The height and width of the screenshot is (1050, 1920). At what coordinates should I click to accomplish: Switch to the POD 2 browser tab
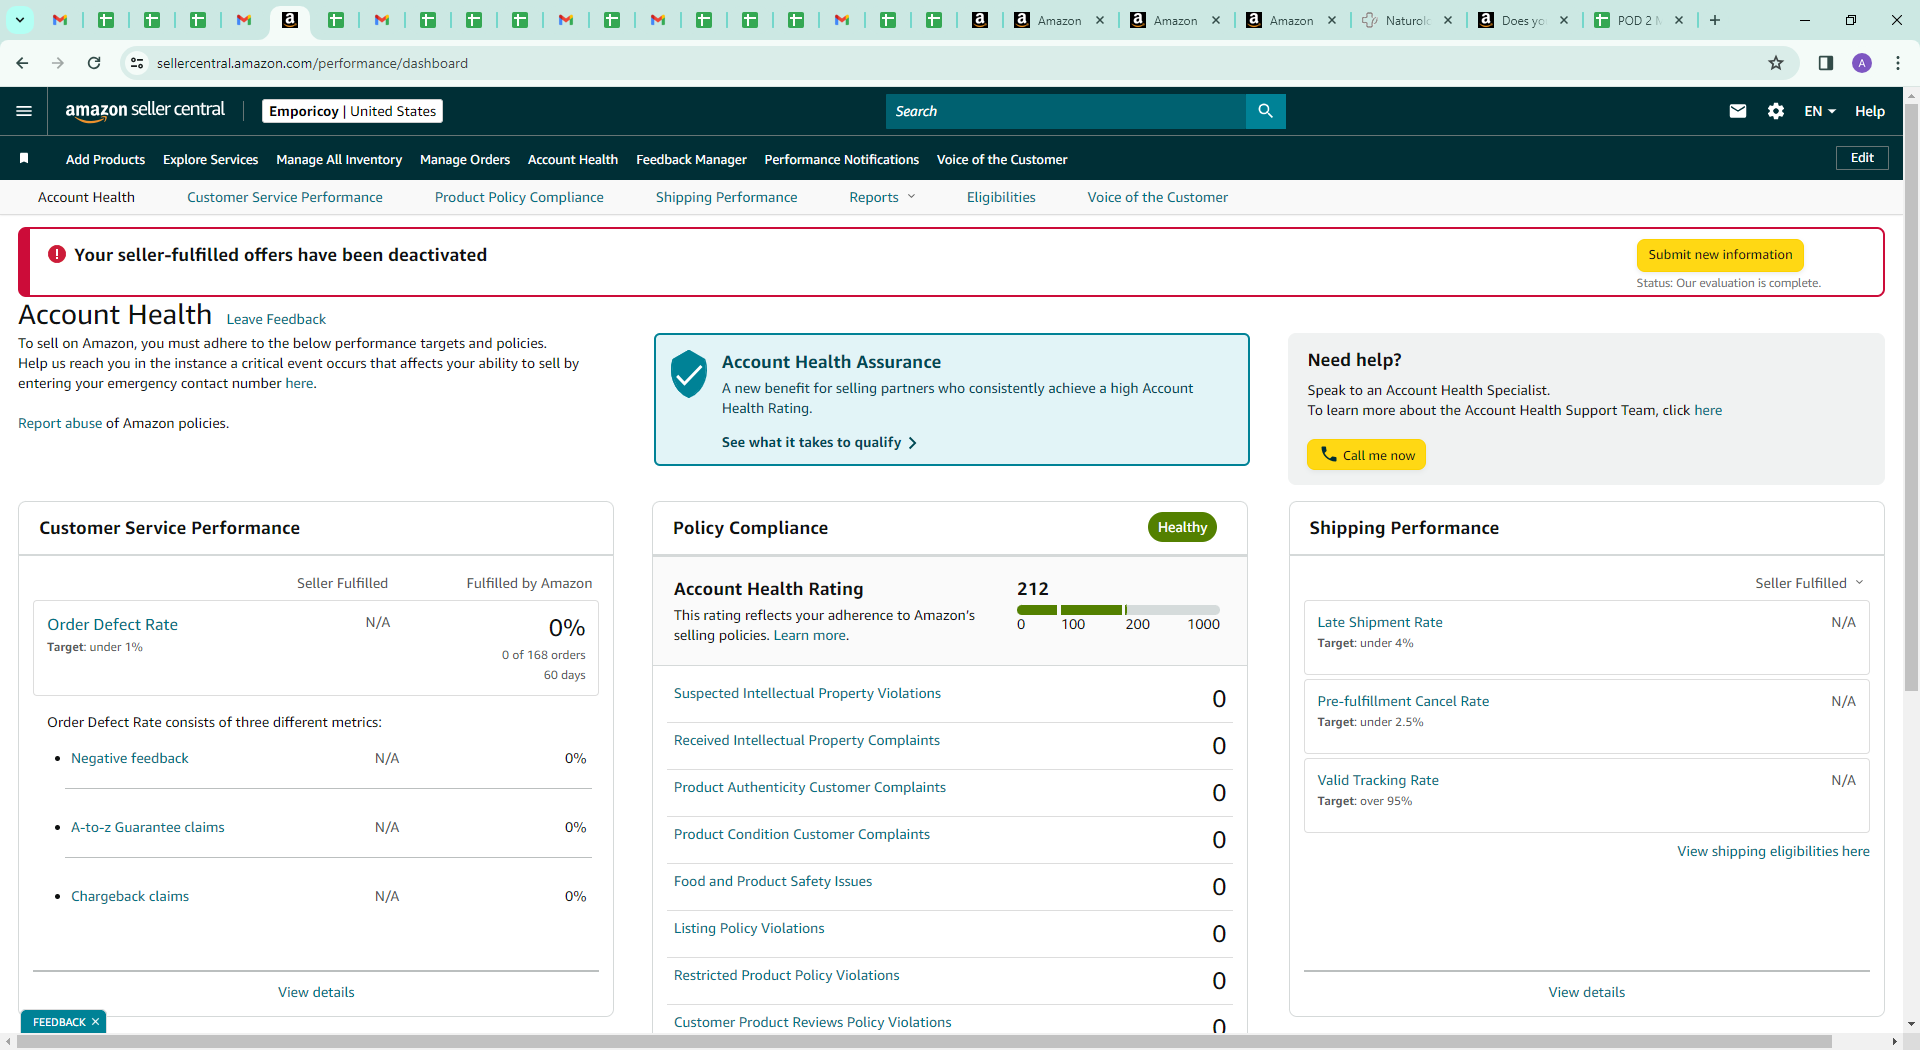click(x=1636, y=20)
